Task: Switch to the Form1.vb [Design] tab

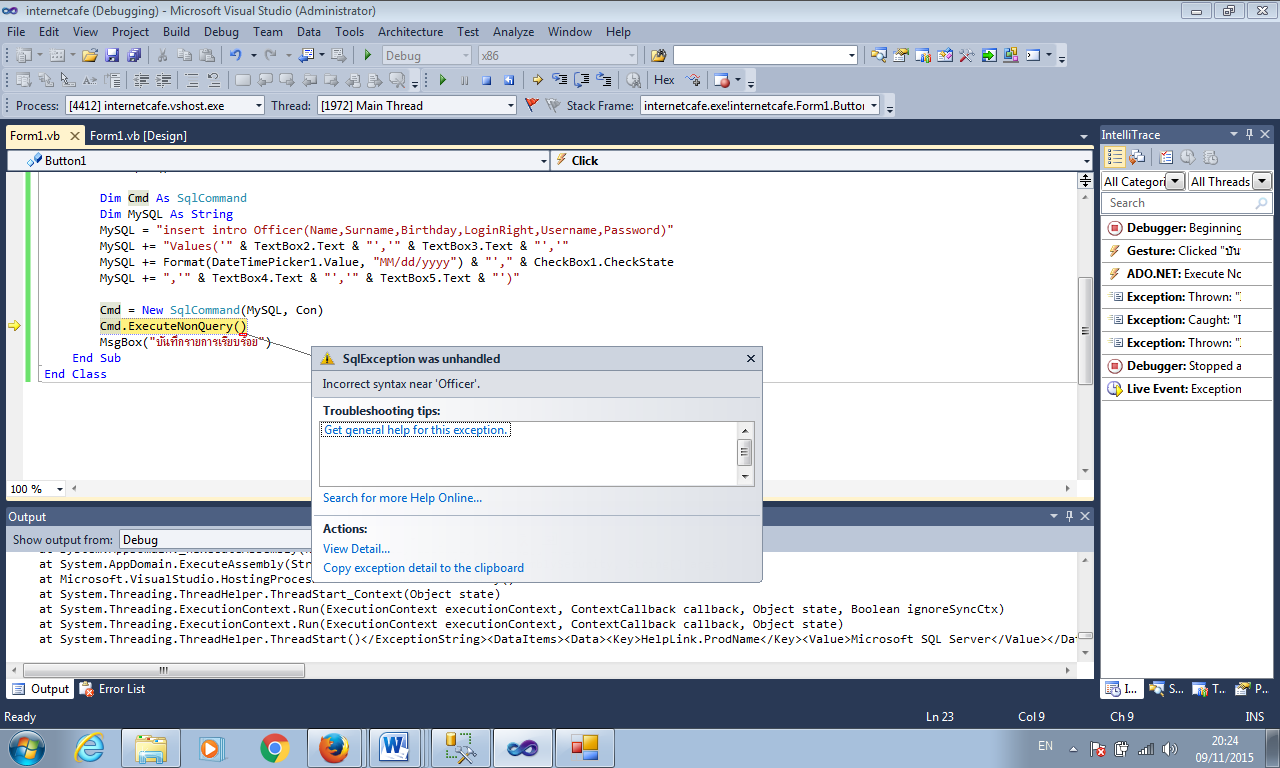Action: pos(138,136)
